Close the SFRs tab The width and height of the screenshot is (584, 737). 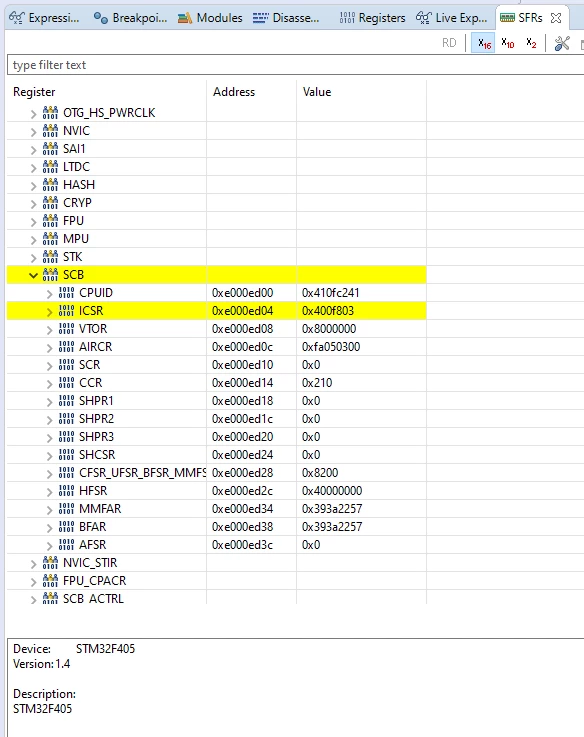(x=556, y=18)
